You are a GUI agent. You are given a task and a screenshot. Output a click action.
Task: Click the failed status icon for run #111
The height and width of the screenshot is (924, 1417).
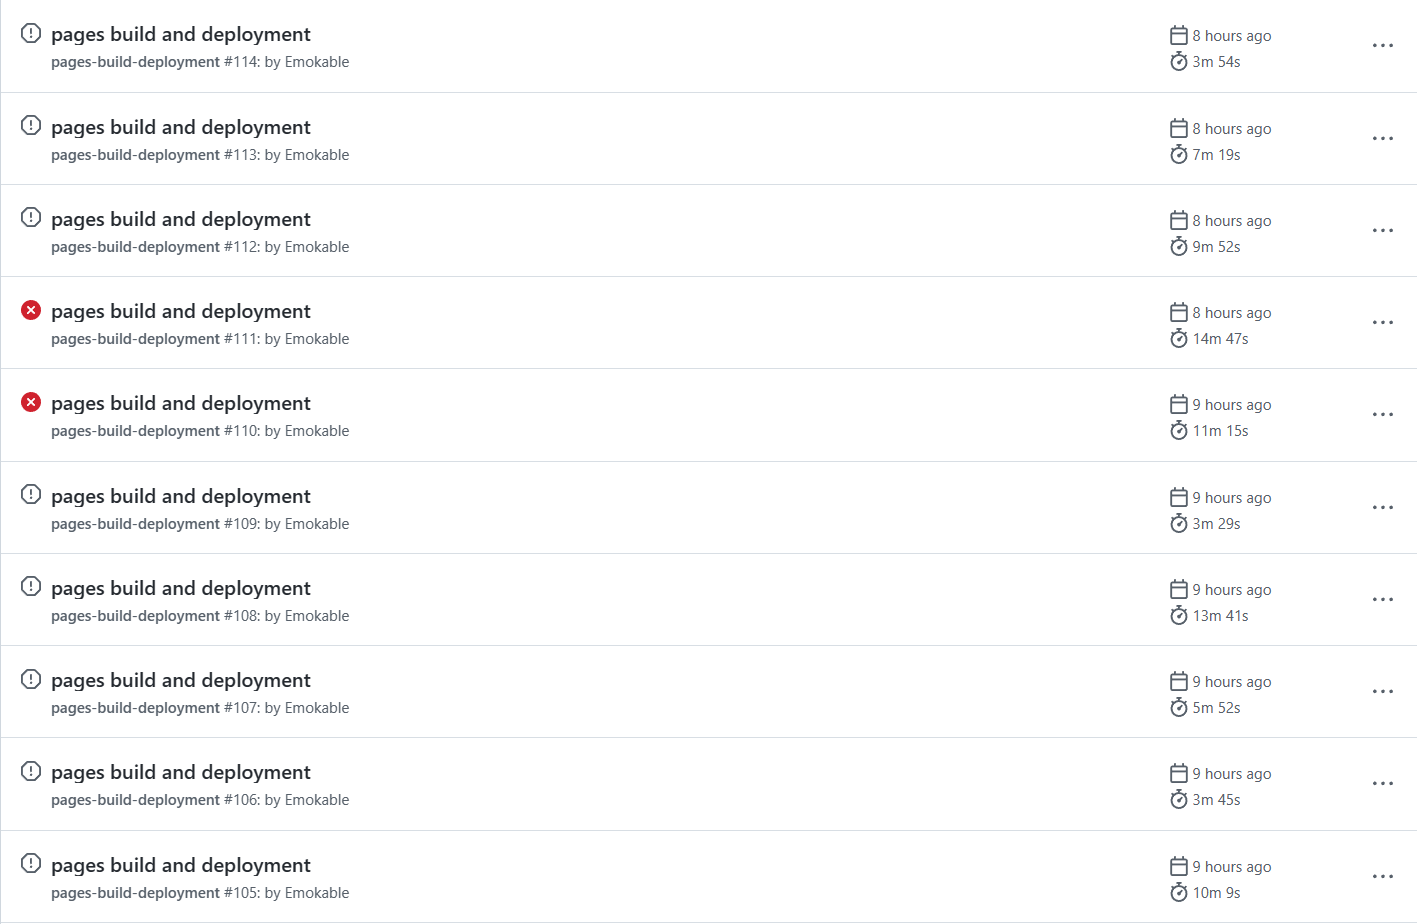(x=31, y=310)
